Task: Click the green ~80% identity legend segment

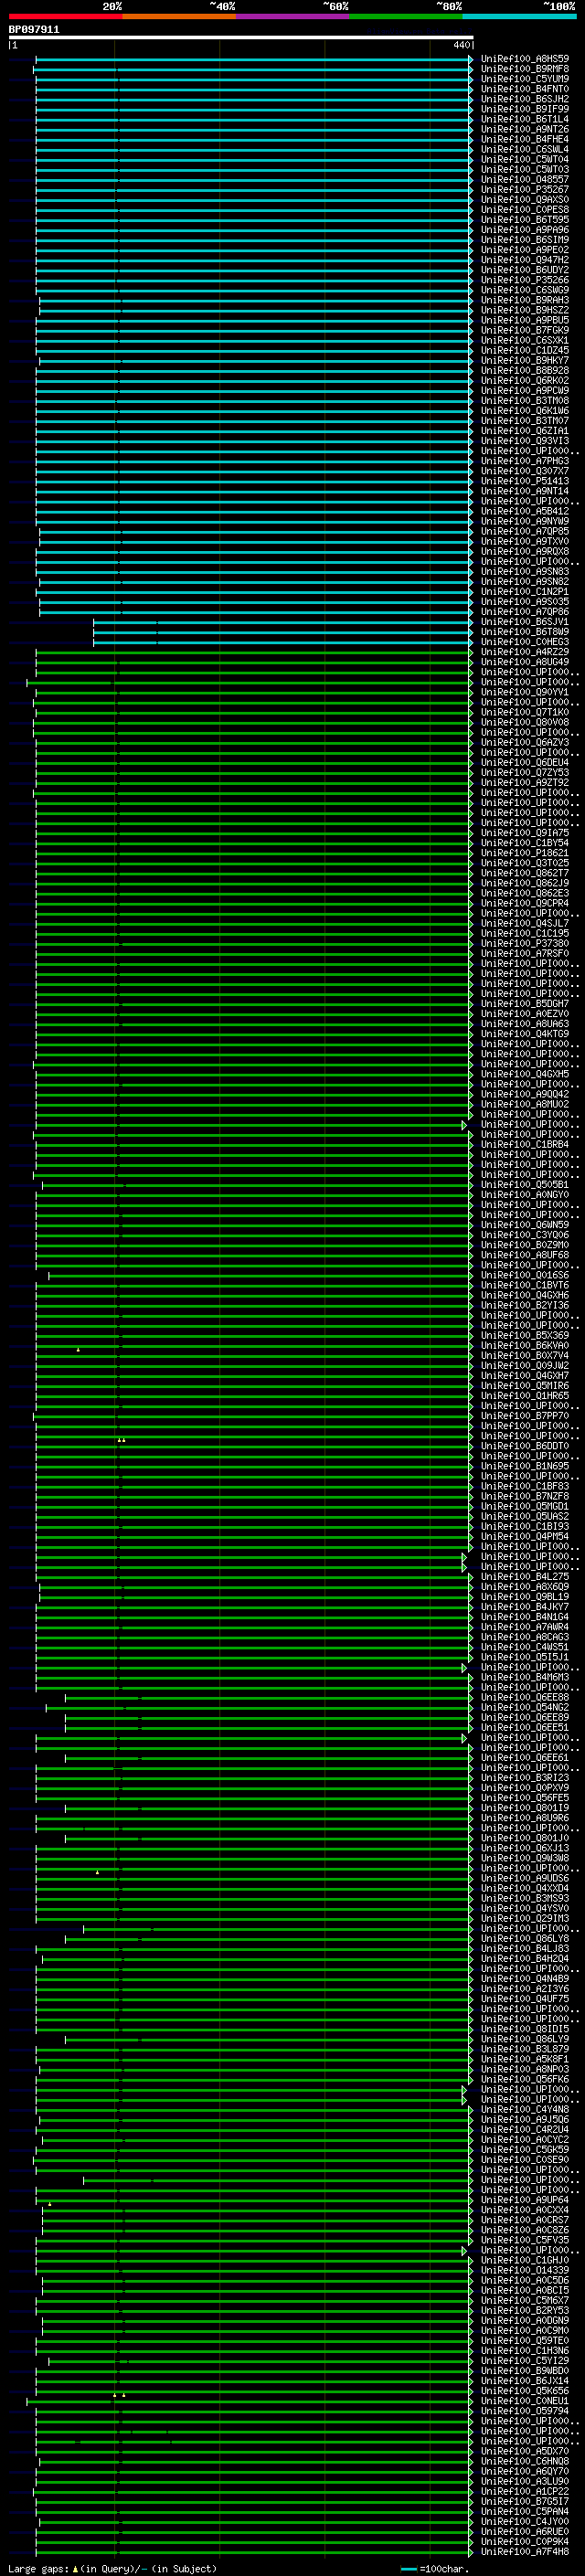Action: click(406, 16)
